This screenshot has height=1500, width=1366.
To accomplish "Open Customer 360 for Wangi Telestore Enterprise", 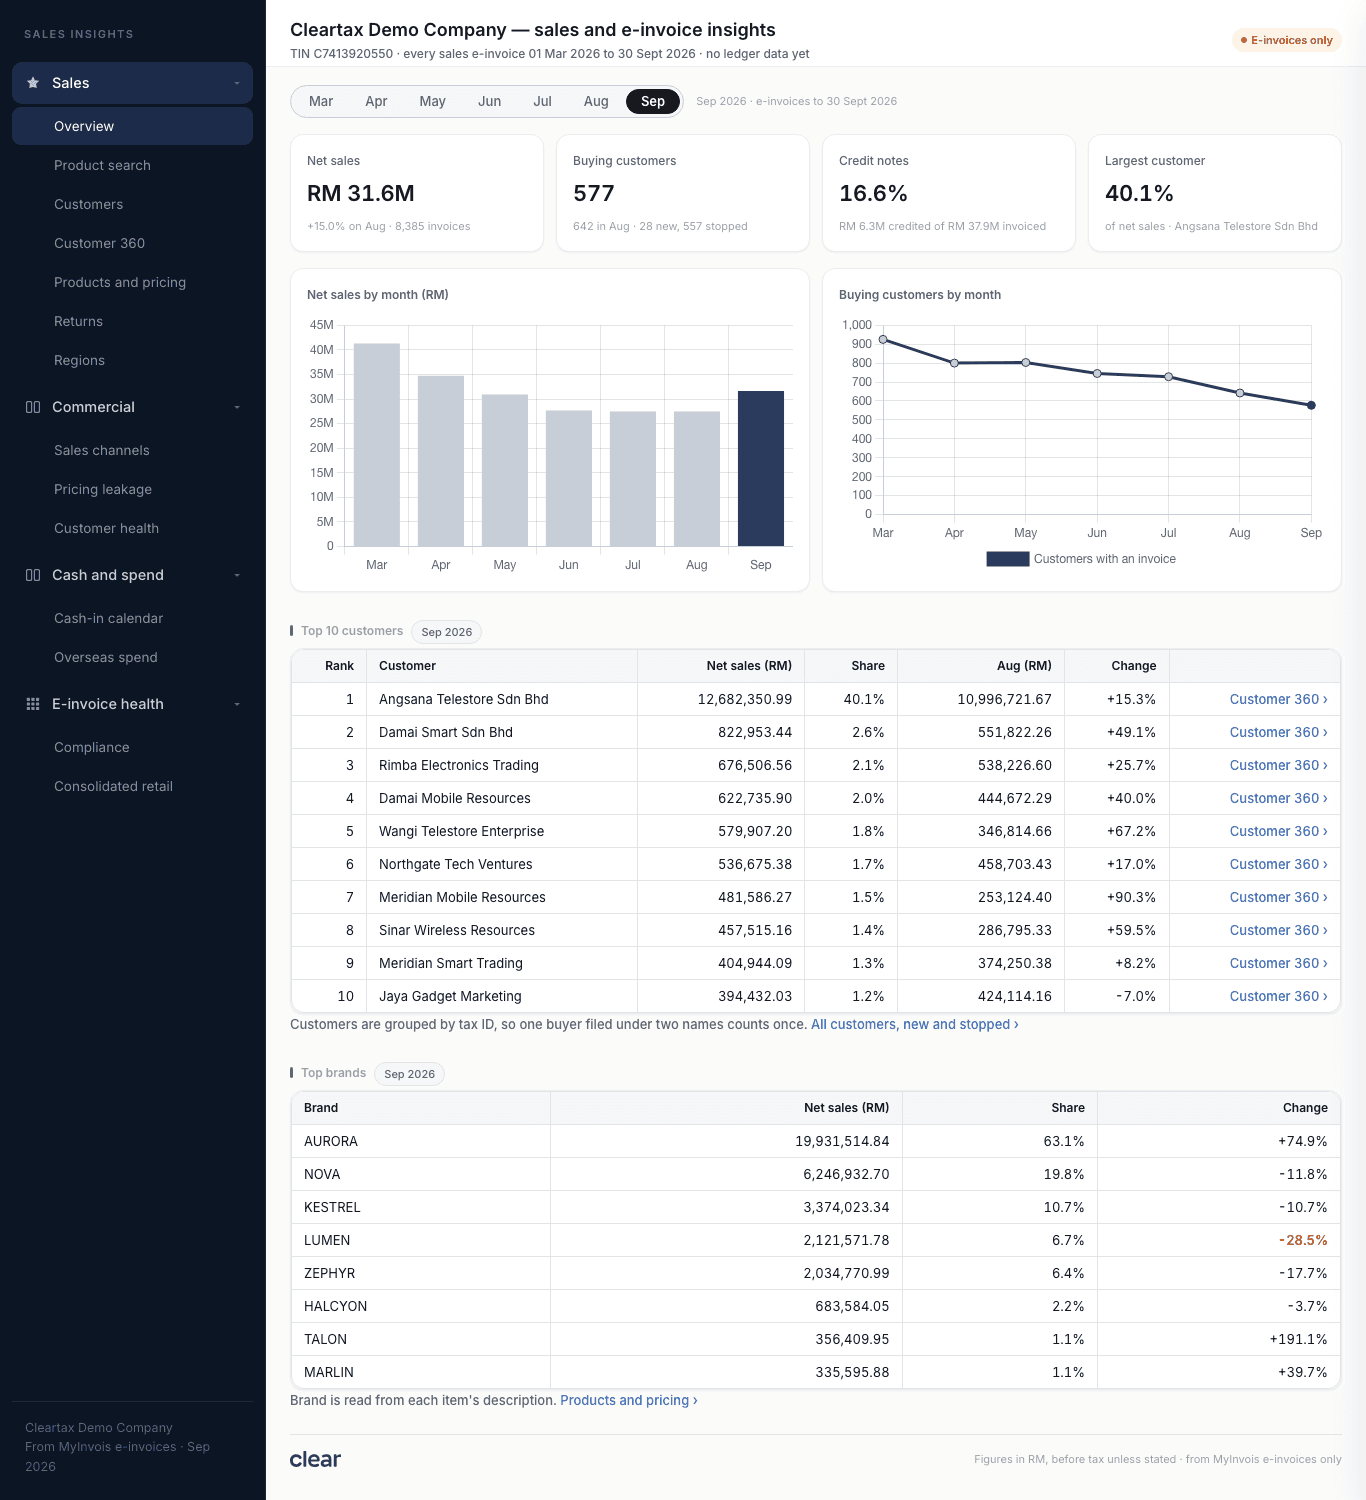I will (x=1278, y=831).
